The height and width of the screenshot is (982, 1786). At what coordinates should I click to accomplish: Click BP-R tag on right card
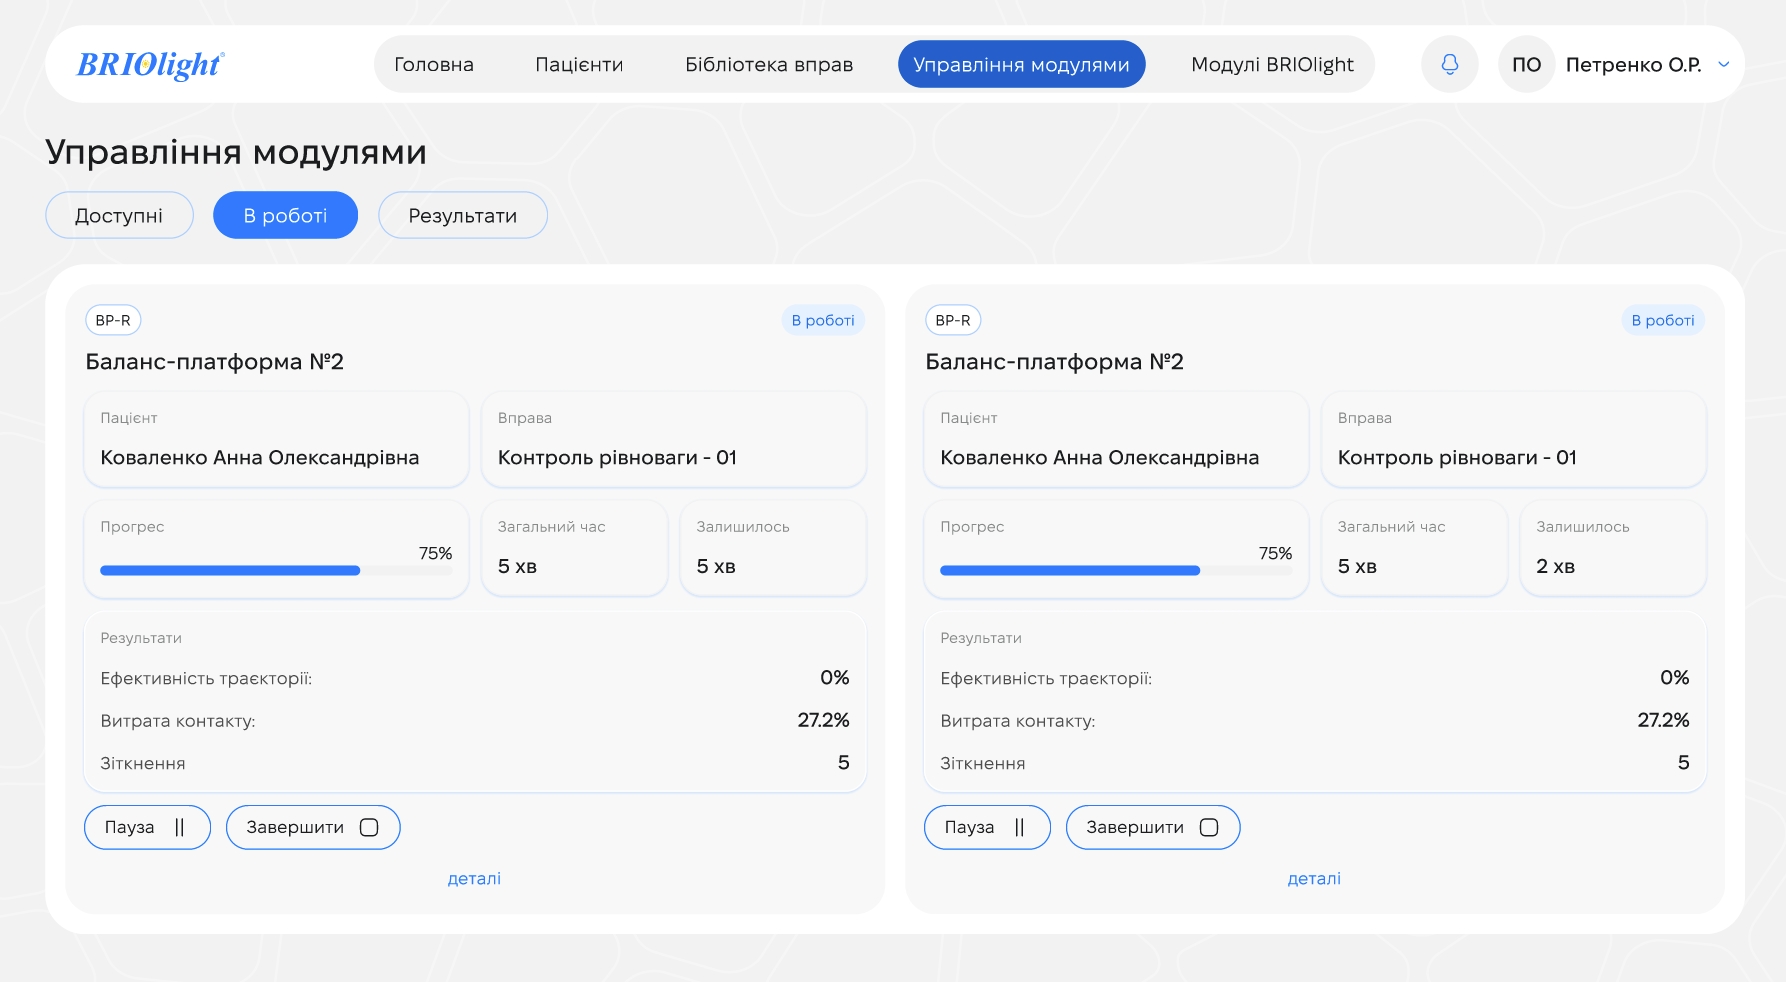953,320
